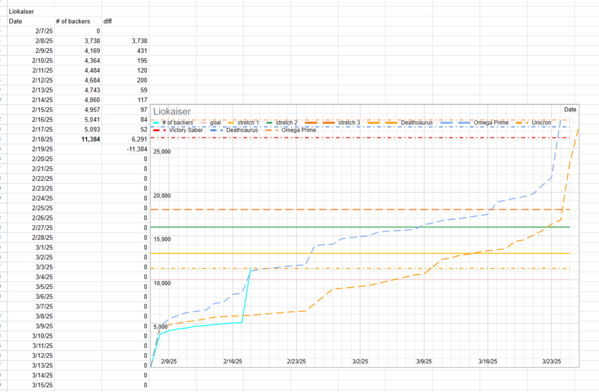The height and width of the screenshot is (392, 599).
Task: Select the 20,000 y-axis label on chart
Action: tap(162, 196)
